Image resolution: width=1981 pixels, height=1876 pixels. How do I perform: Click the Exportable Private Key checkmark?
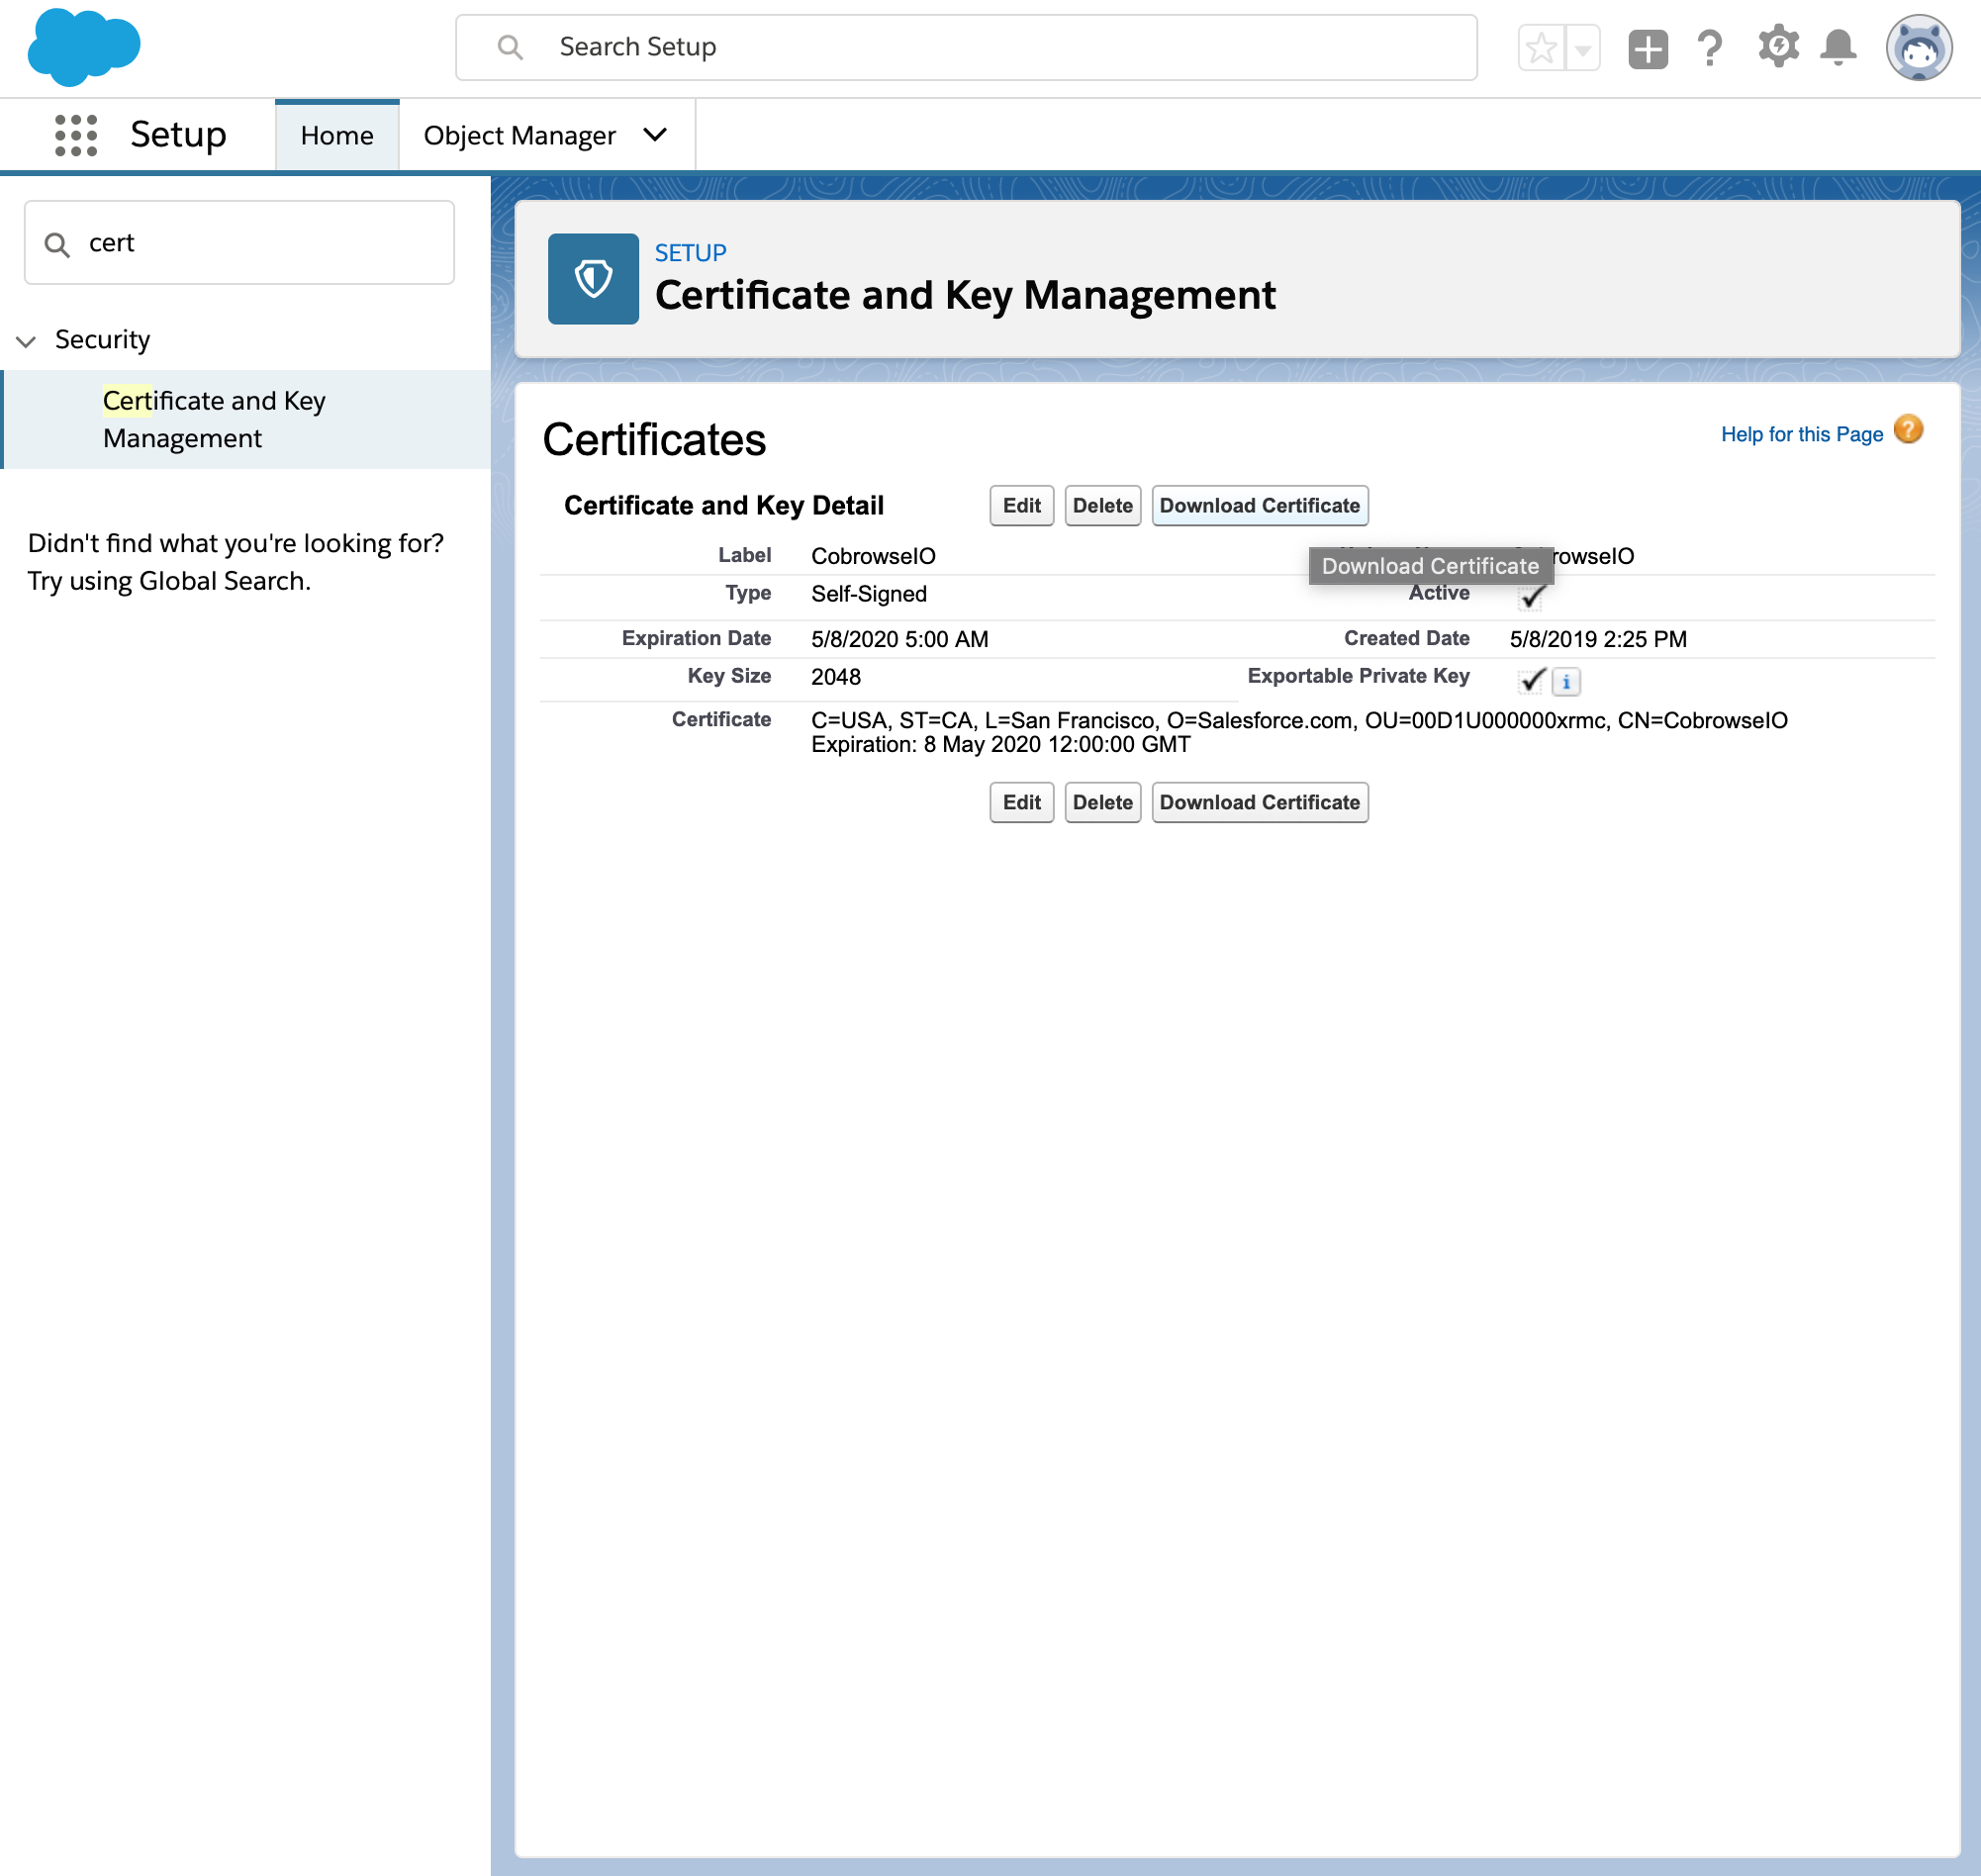click(1531, 681)
